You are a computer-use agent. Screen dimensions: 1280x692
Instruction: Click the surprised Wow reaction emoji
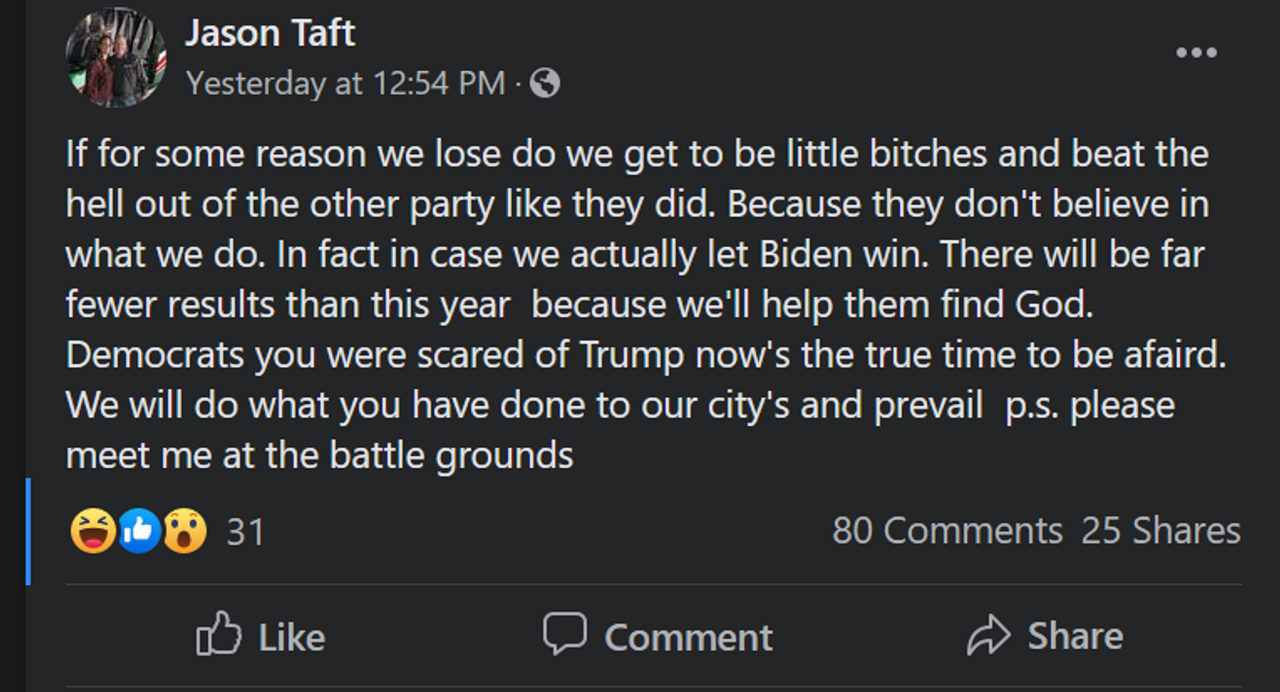click(185, 531)
